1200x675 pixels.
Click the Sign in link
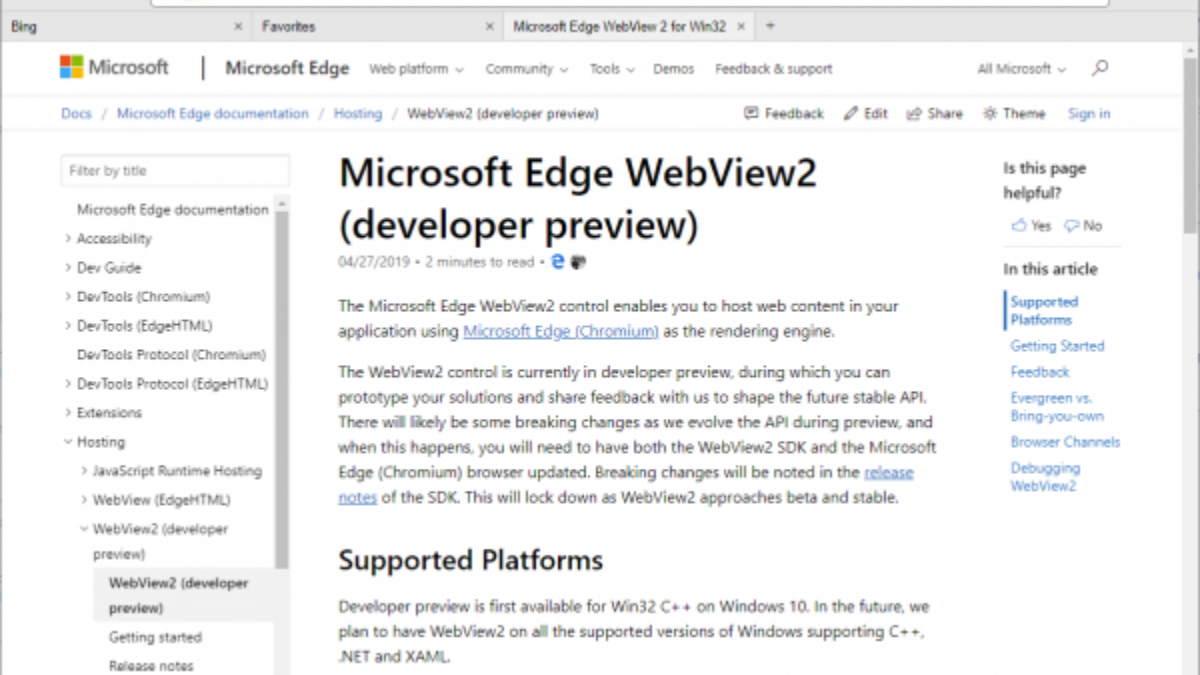pyautogui.click(x=1088, y=114)
